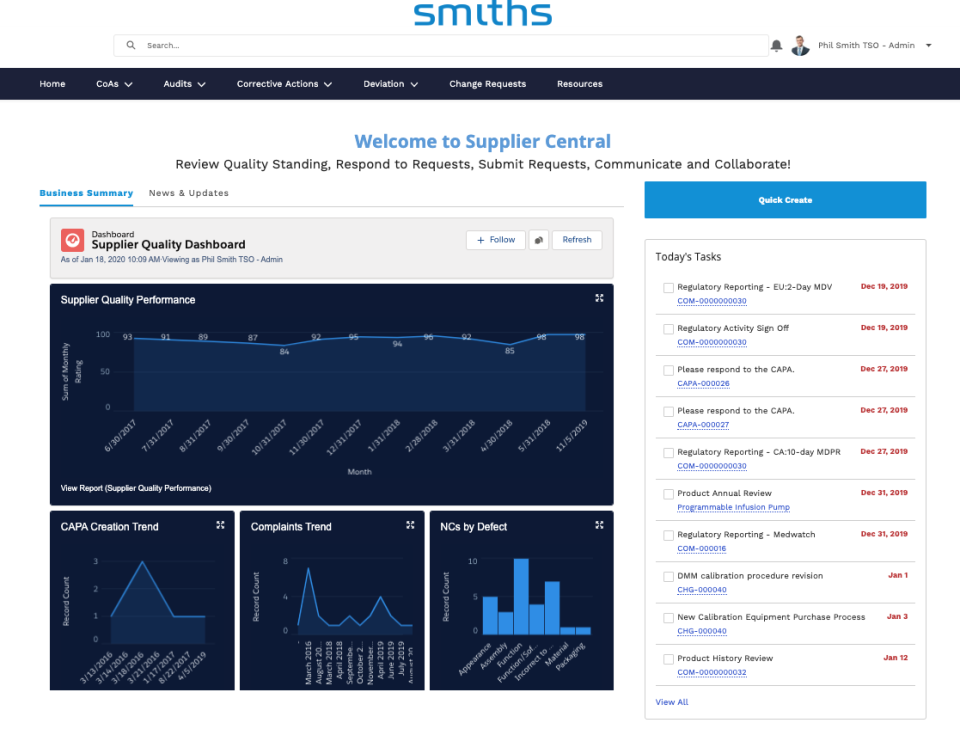Screen dimensions: 960x729
Task: Open COM-0000000030 link under EU:2-Day MDV
Action: 711,301
